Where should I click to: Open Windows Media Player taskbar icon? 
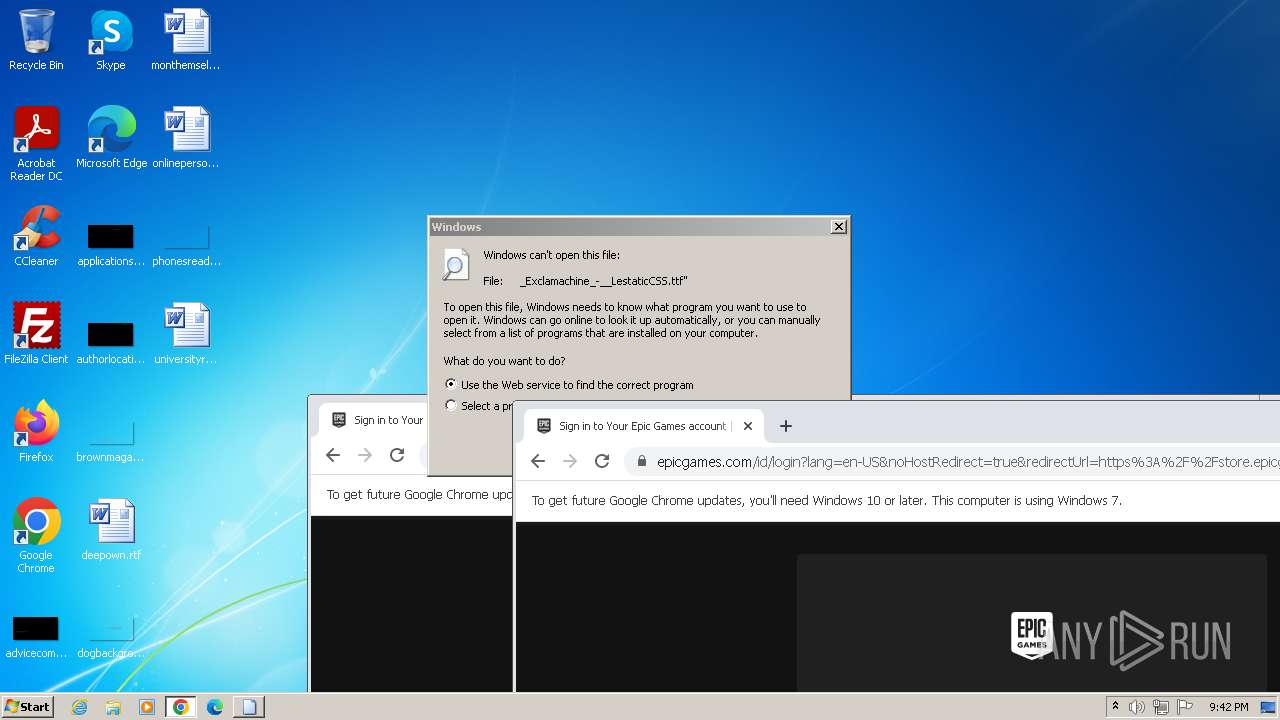pyautogui.click(x=147, y=707)
